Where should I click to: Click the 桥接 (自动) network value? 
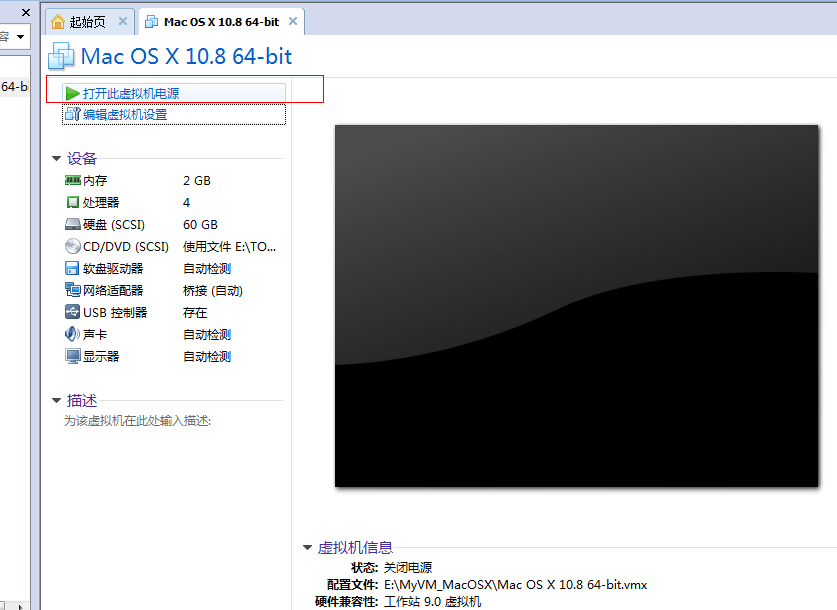(x=212, y=290)
